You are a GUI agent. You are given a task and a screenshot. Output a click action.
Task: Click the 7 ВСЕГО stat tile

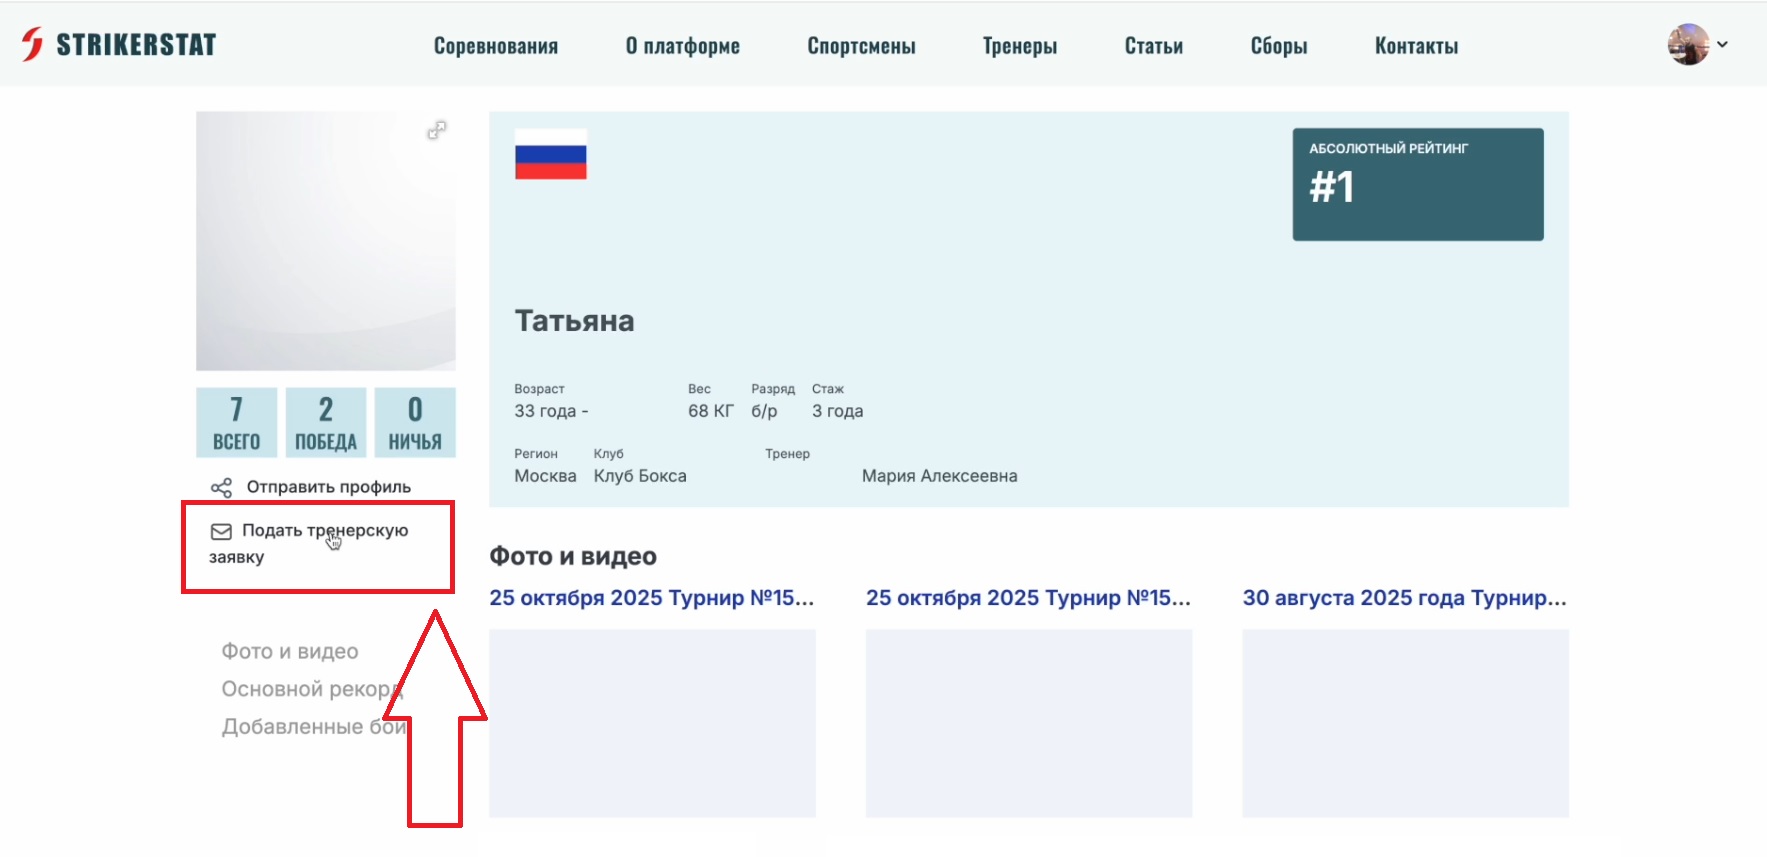click(237, 423)
